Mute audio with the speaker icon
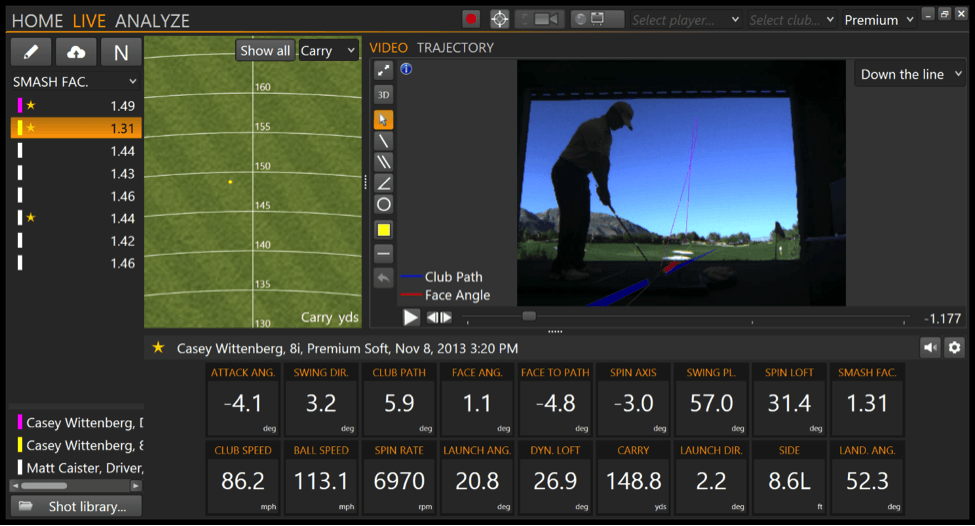Screen dimensions: 975x526 [931, 347]
